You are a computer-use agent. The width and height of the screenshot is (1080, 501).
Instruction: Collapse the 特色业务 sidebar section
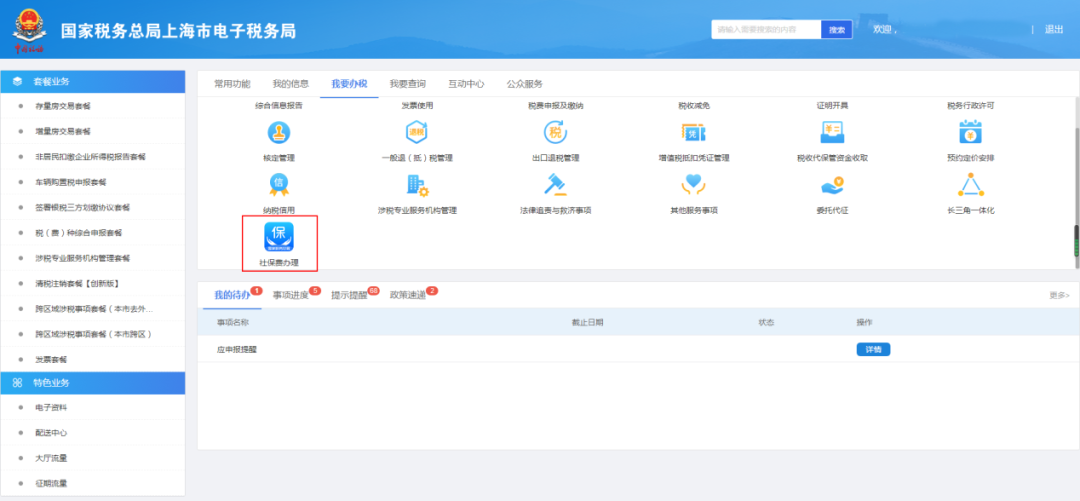coord(92,383)
